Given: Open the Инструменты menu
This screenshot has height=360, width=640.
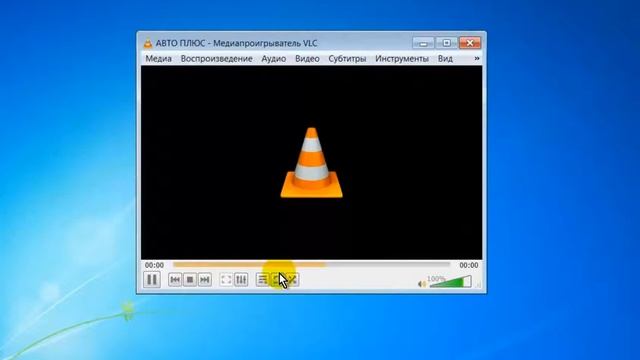Looking at the screenshot, I should coord(402,58).
